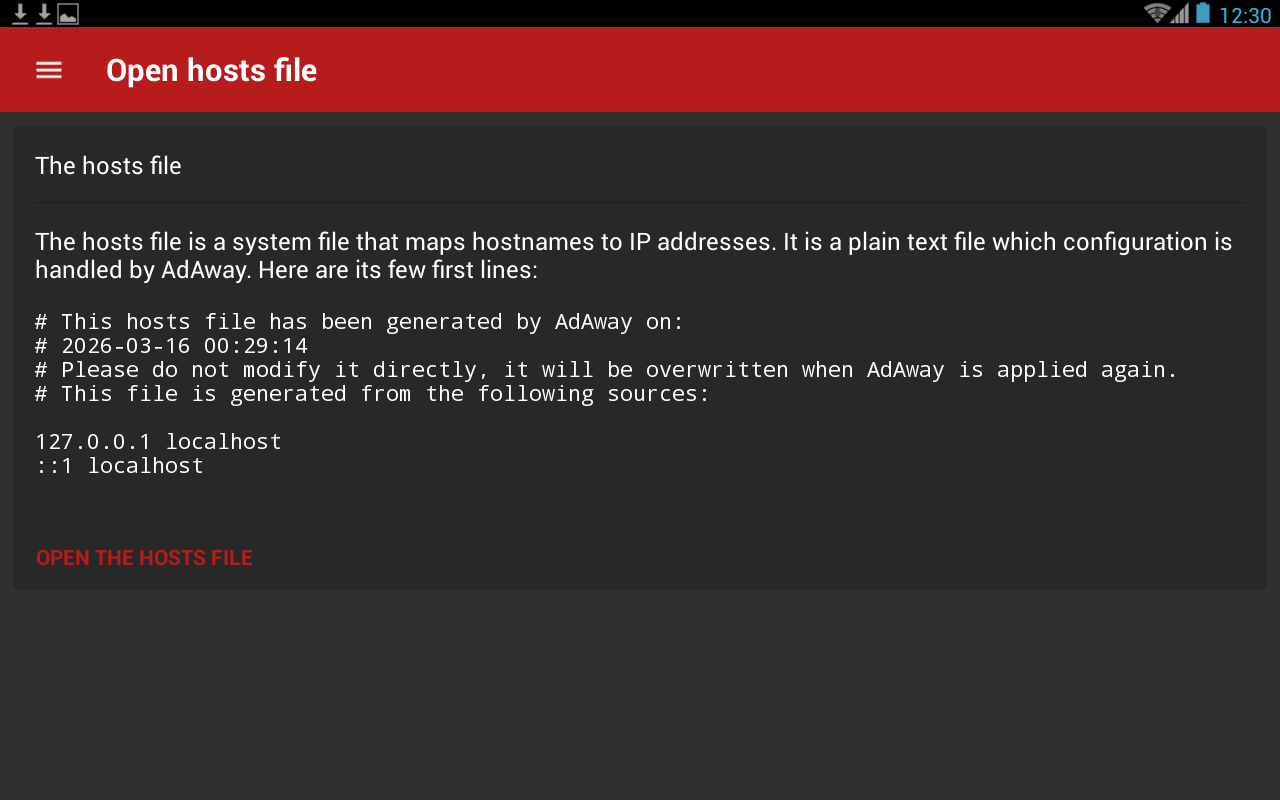This screenshot has height=800, width=1280.
Task: Tap the 12:30 status bar clock
Action: [x=1245, y=15]
